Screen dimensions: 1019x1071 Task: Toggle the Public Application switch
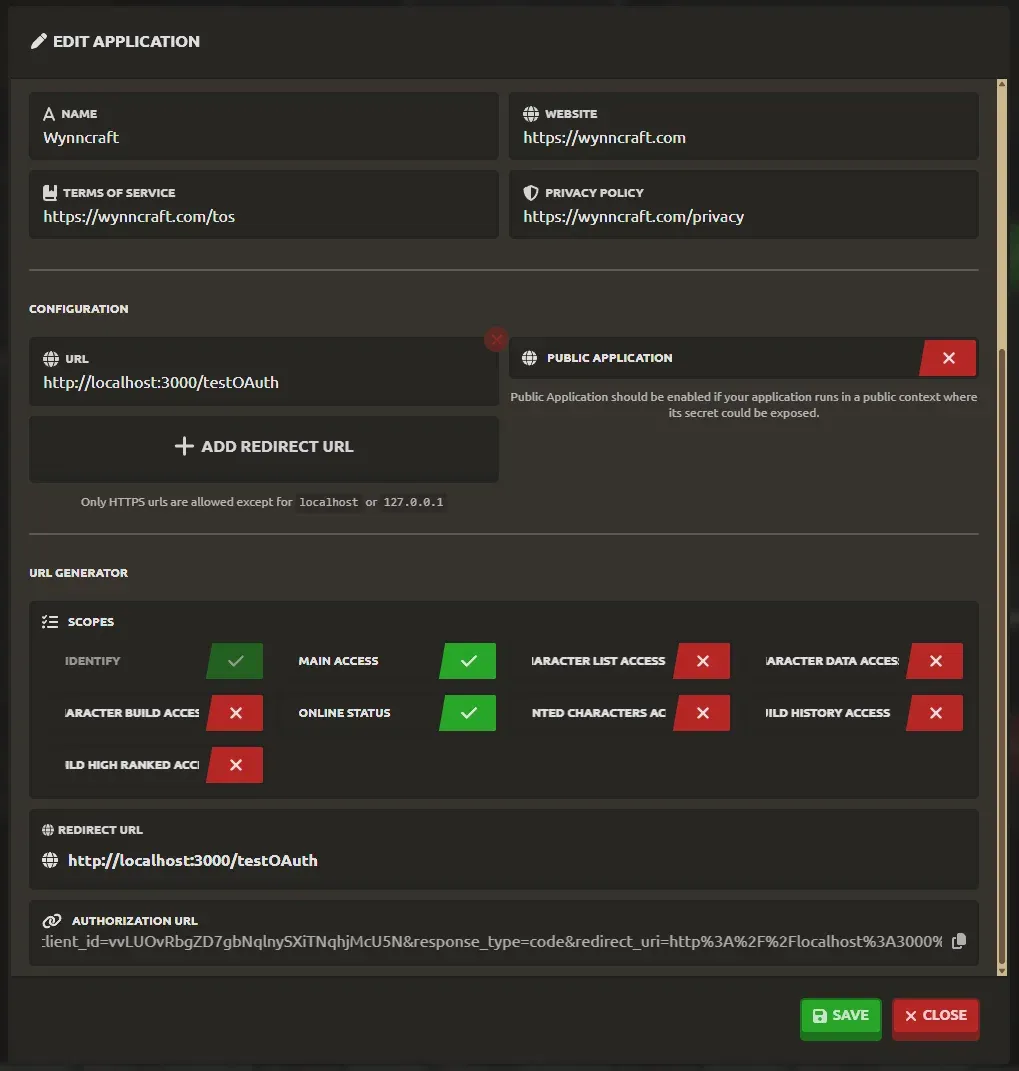tap(948, 358)
